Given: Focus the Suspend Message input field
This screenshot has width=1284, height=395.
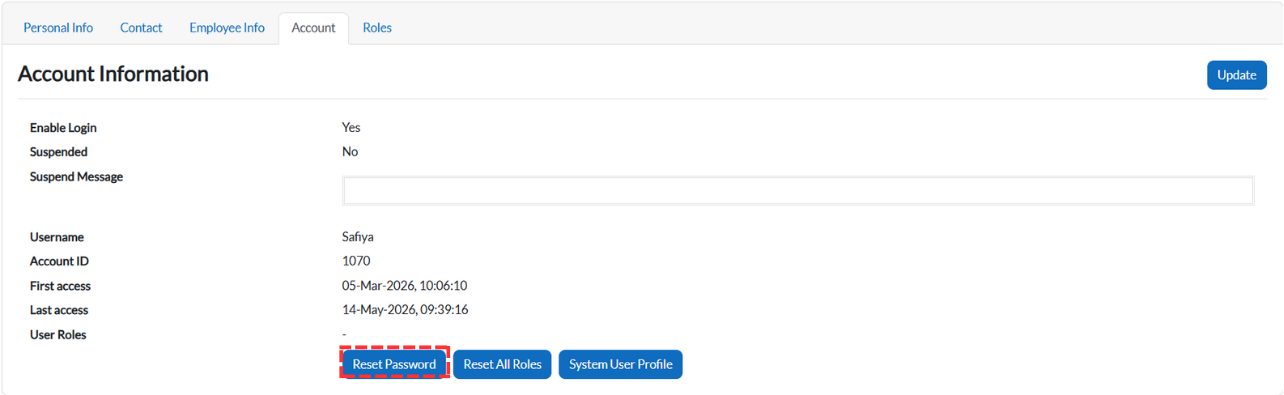Looking at the screenshot, I should (798, 191).
